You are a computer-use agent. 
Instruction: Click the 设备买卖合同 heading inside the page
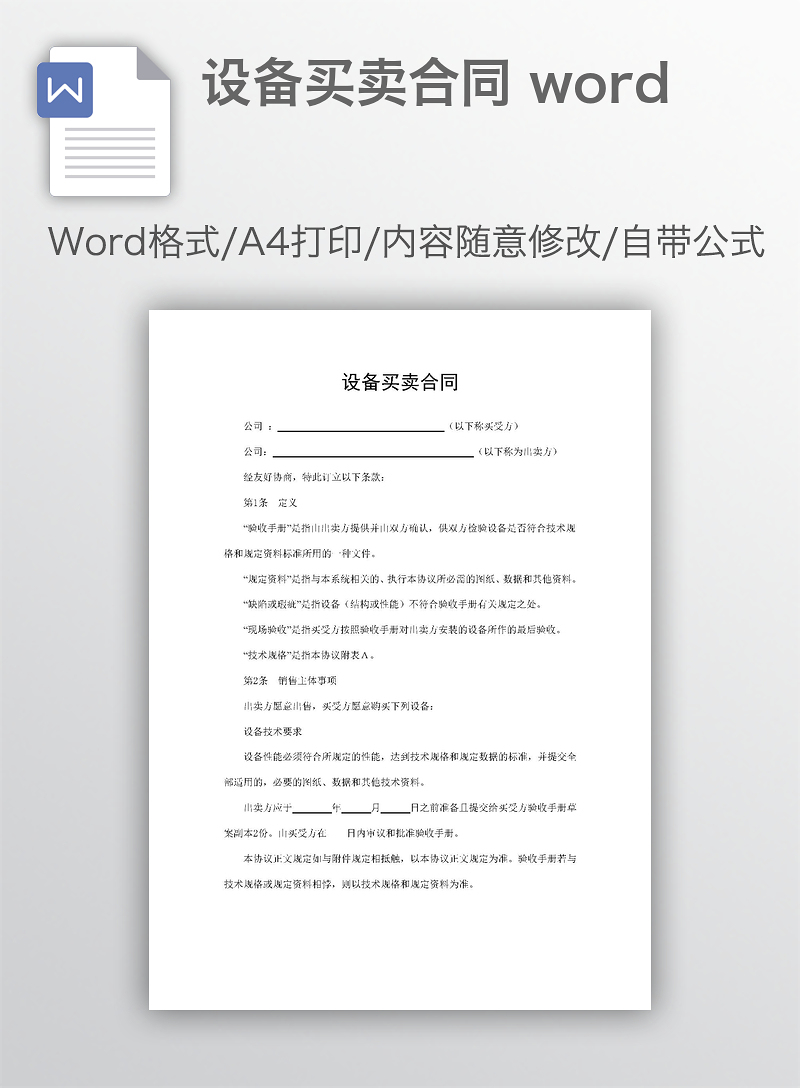point(400,382)
